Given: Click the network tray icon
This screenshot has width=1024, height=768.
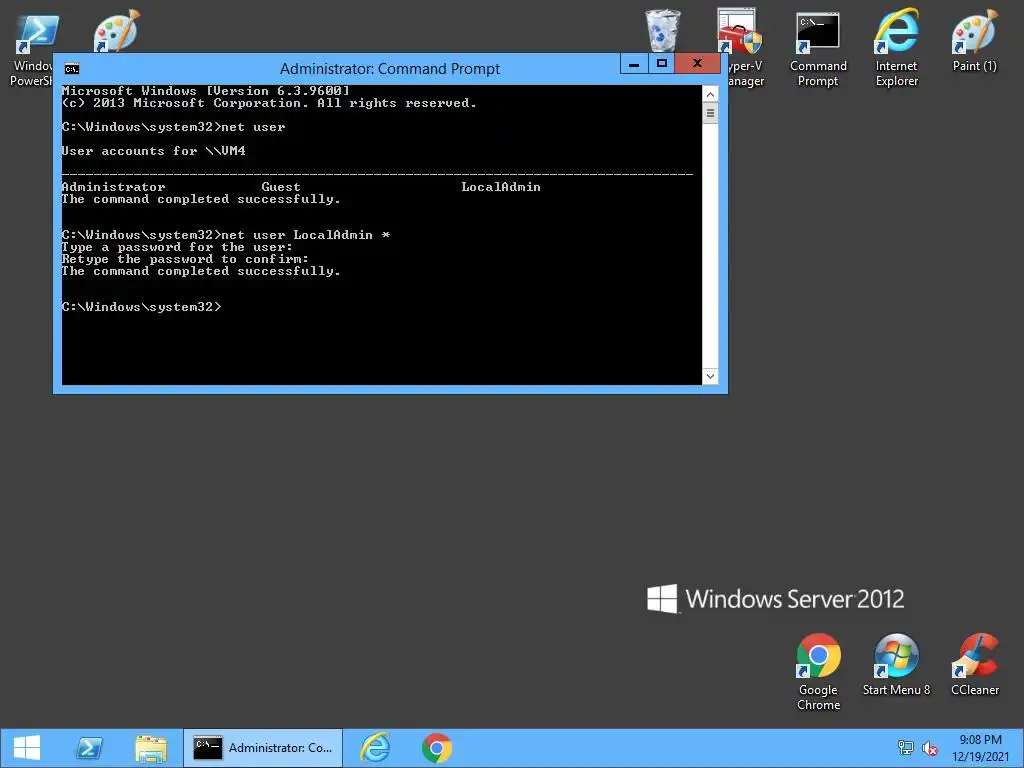Looking at the screenshot, I should click(x=906, y=748).
